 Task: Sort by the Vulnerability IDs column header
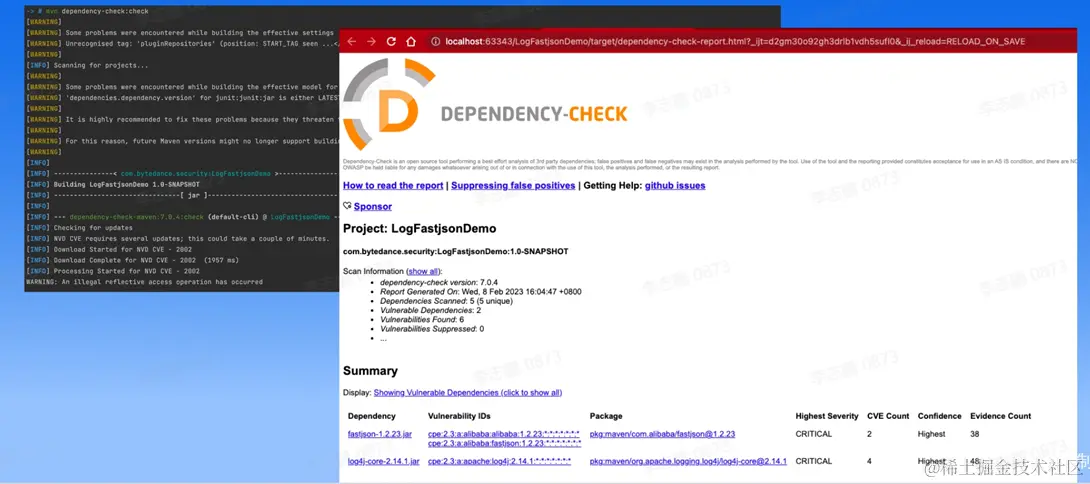coord(459,416)
